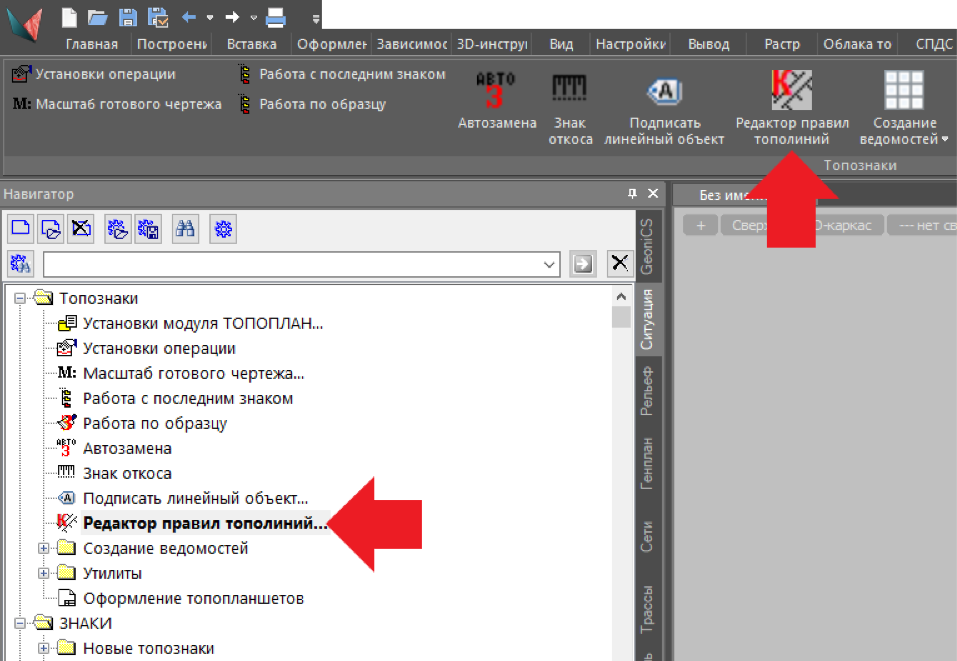The width and height of the screenshot is (957, 661).
Task: Click into the Navigator search input field
Action: [x=290, y=264]
